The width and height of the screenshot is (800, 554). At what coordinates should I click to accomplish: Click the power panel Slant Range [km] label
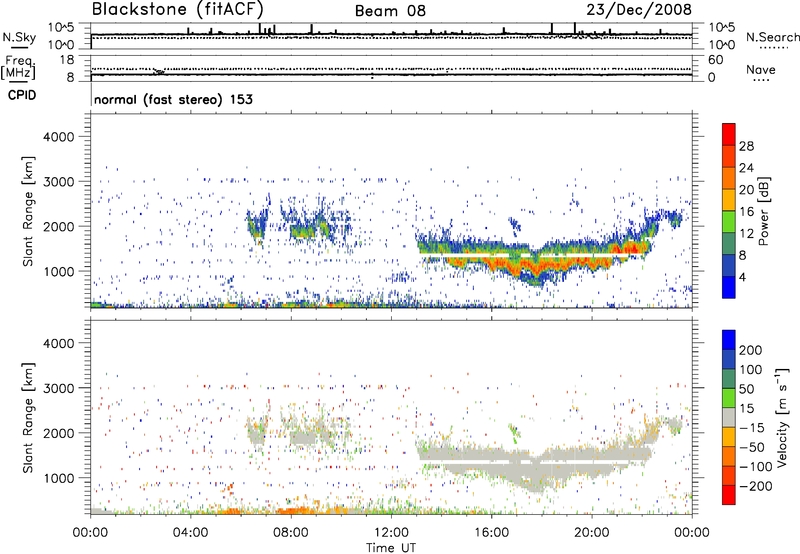click(28, 211)
